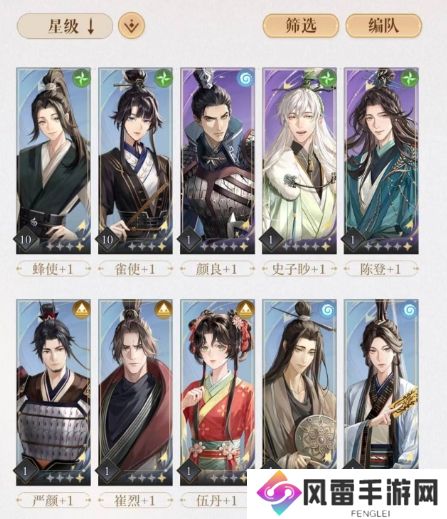This screenshot has width=447, height=519.
Task: Click the green element icon on 蜂使 card
Action: click(82, 78)
